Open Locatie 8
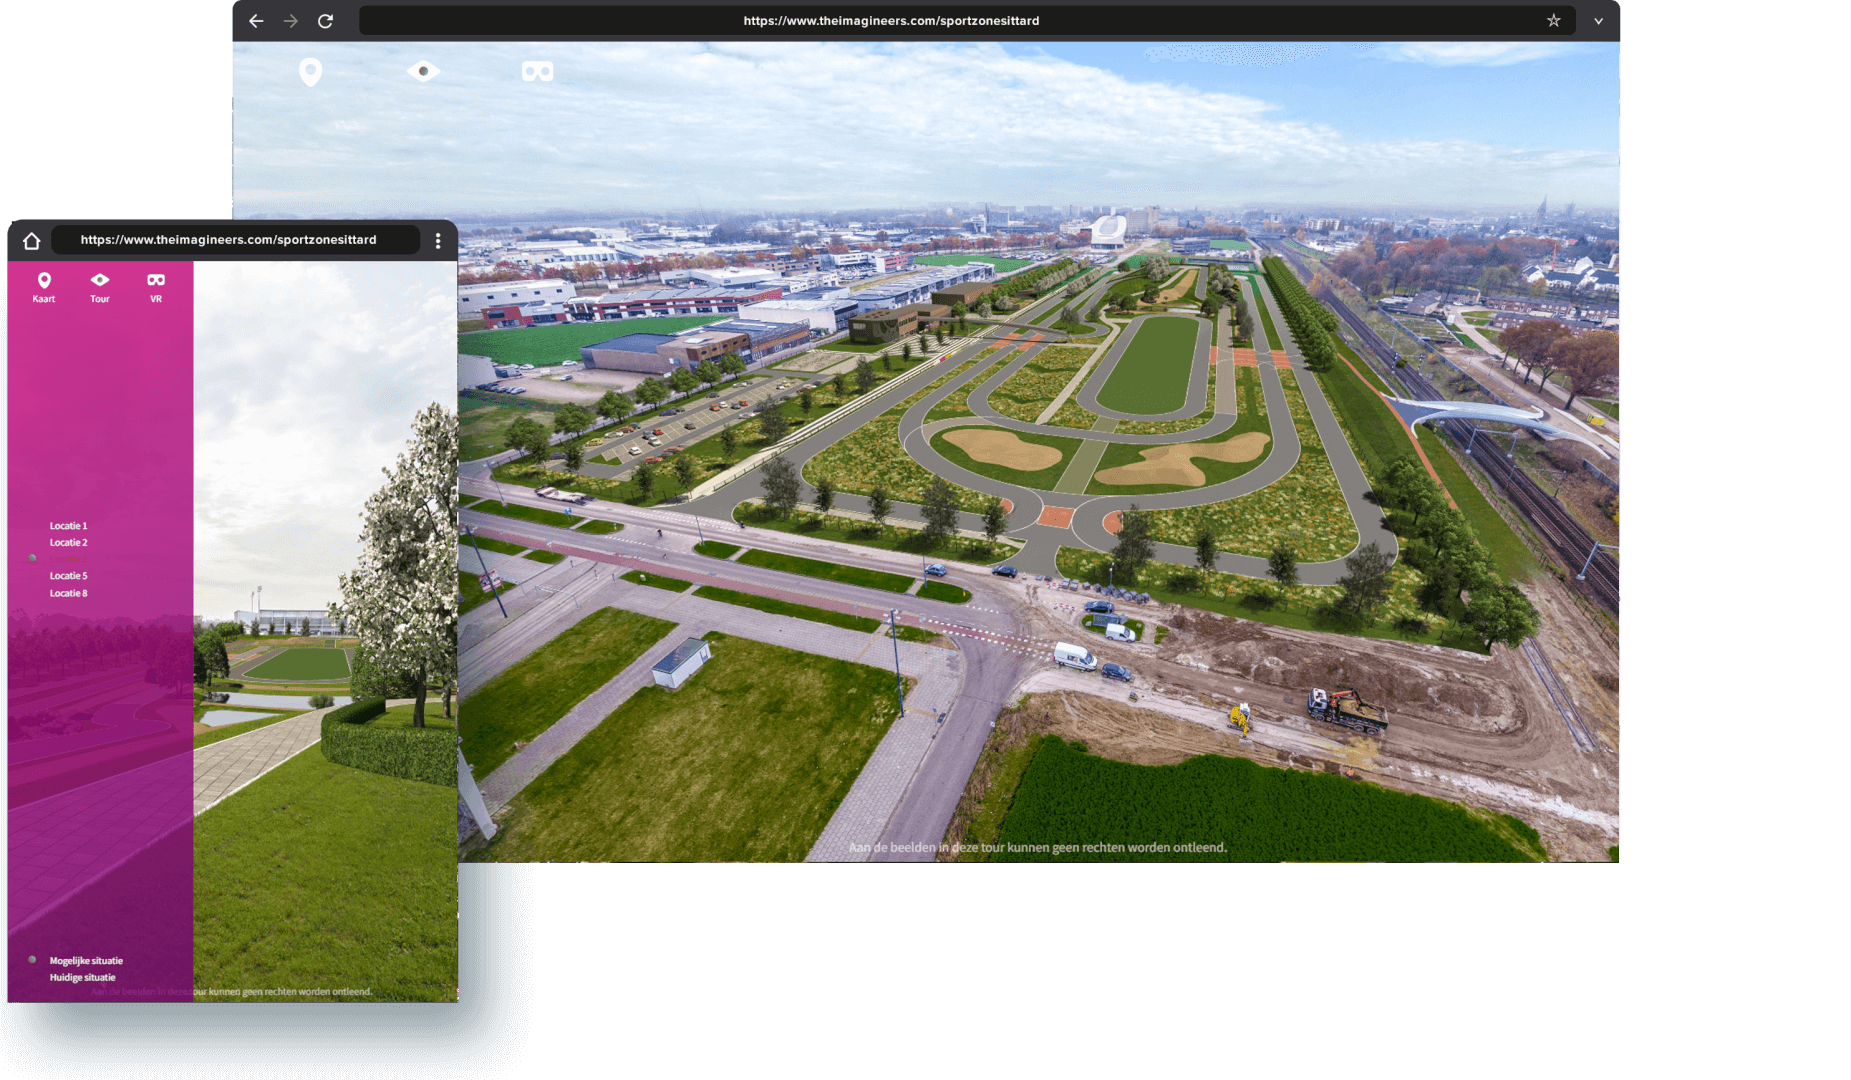This screenshot has height=1080, width=1851. pyautogui.click(x=68, y=592)
